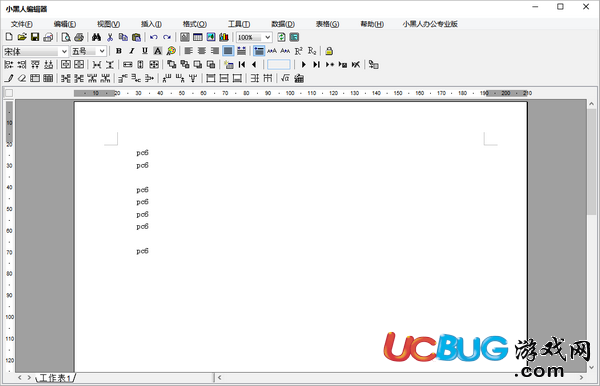Screen dimensions: 600x386
Task: Click the superscript R² icon
Action: 298,51
